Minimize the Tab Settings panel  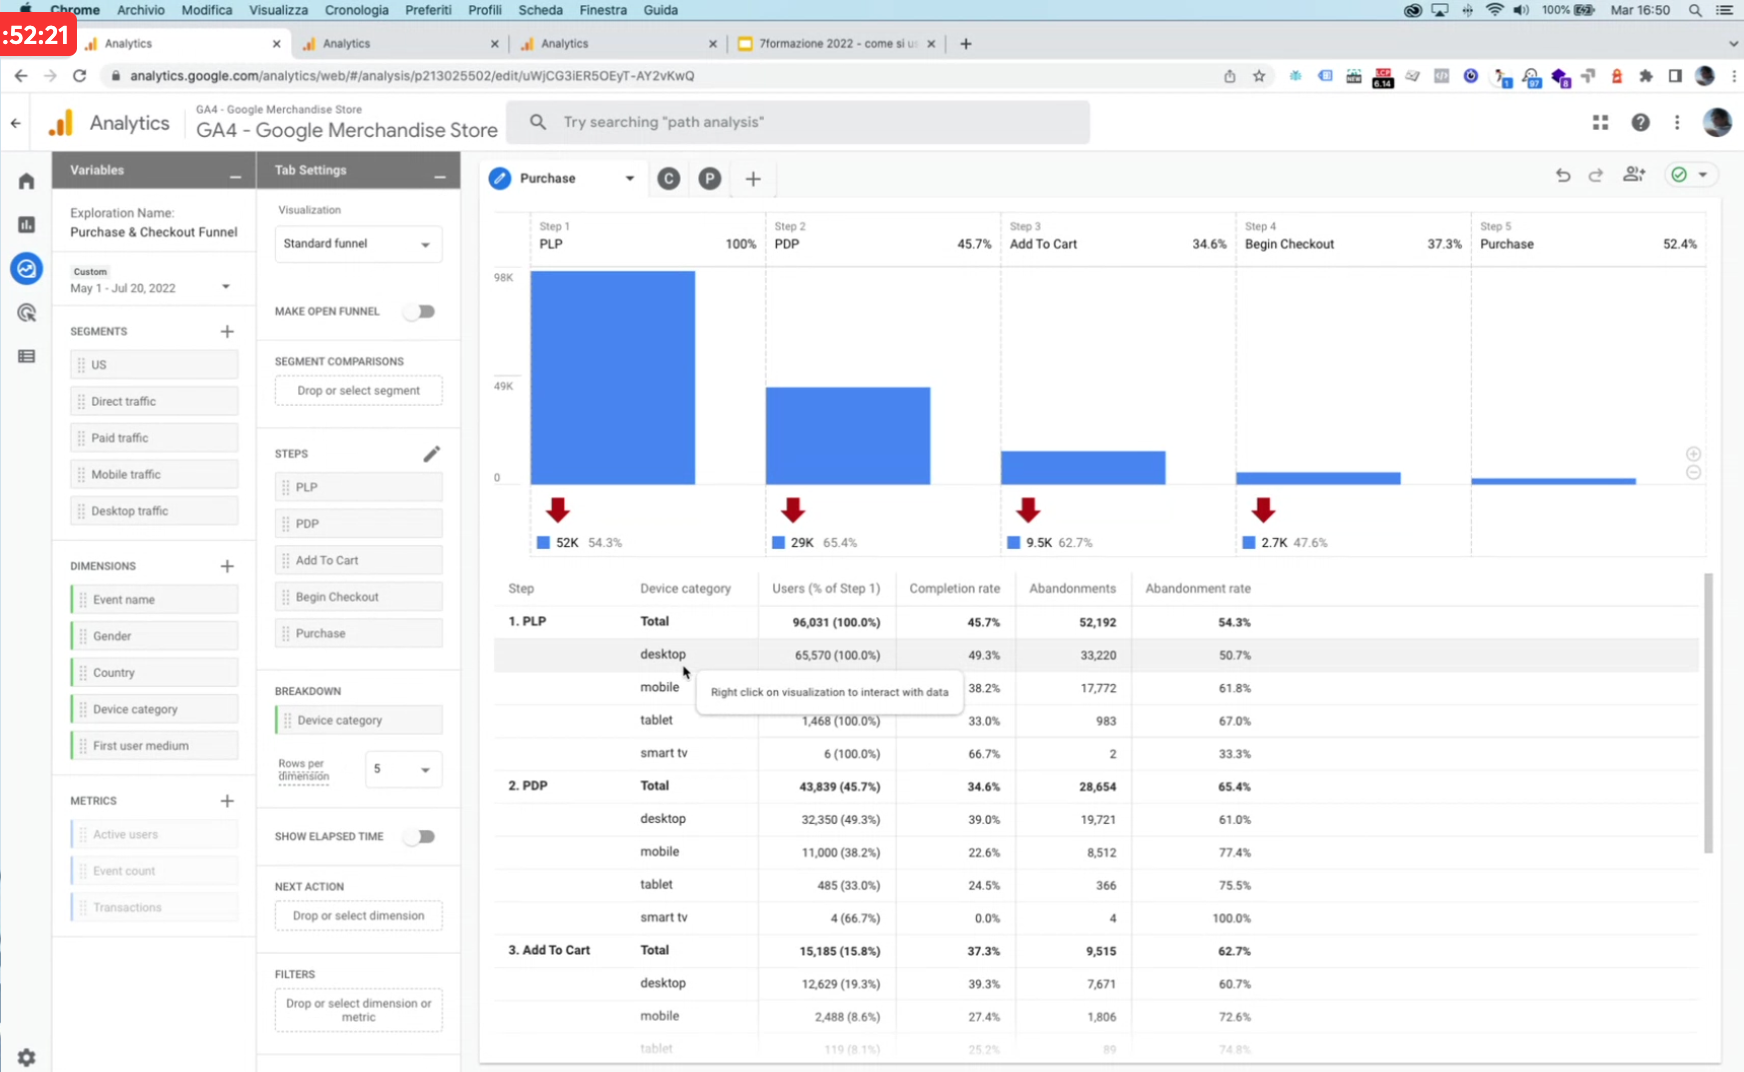point(440,176)
